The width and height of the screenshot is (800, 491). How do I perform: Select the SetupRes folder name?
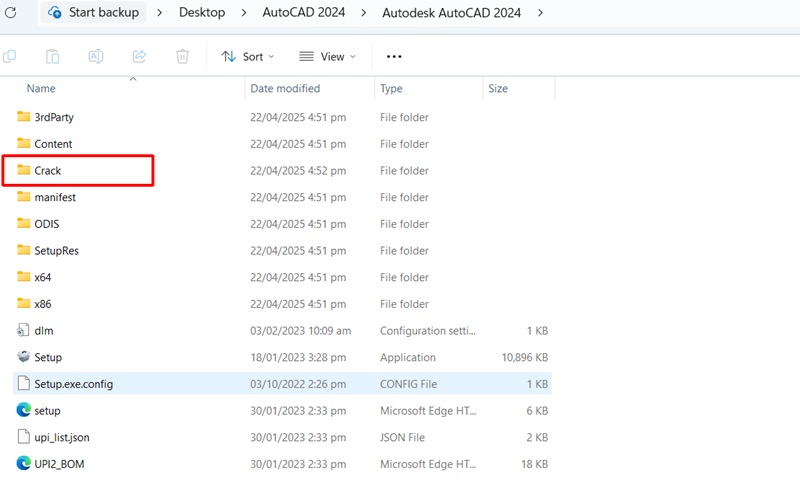click(57, 251)
